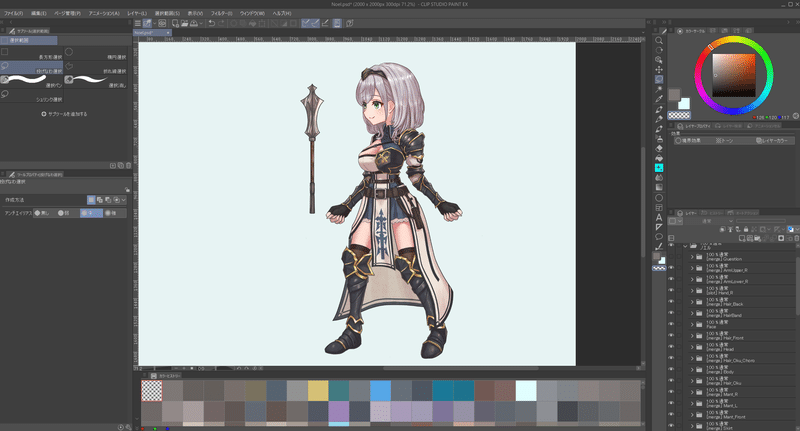Image resolution: width=800 pixels, height=431 pixels.
Task: Hide the Body layer folder
Action: click(671, 370)
